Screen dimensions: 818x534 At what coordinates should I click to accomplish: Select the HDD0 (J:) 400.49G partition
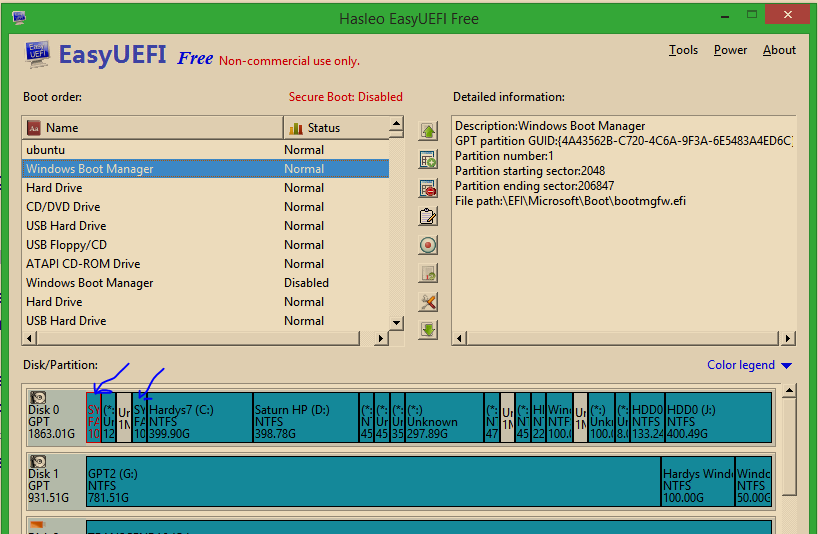pos(718,418)
